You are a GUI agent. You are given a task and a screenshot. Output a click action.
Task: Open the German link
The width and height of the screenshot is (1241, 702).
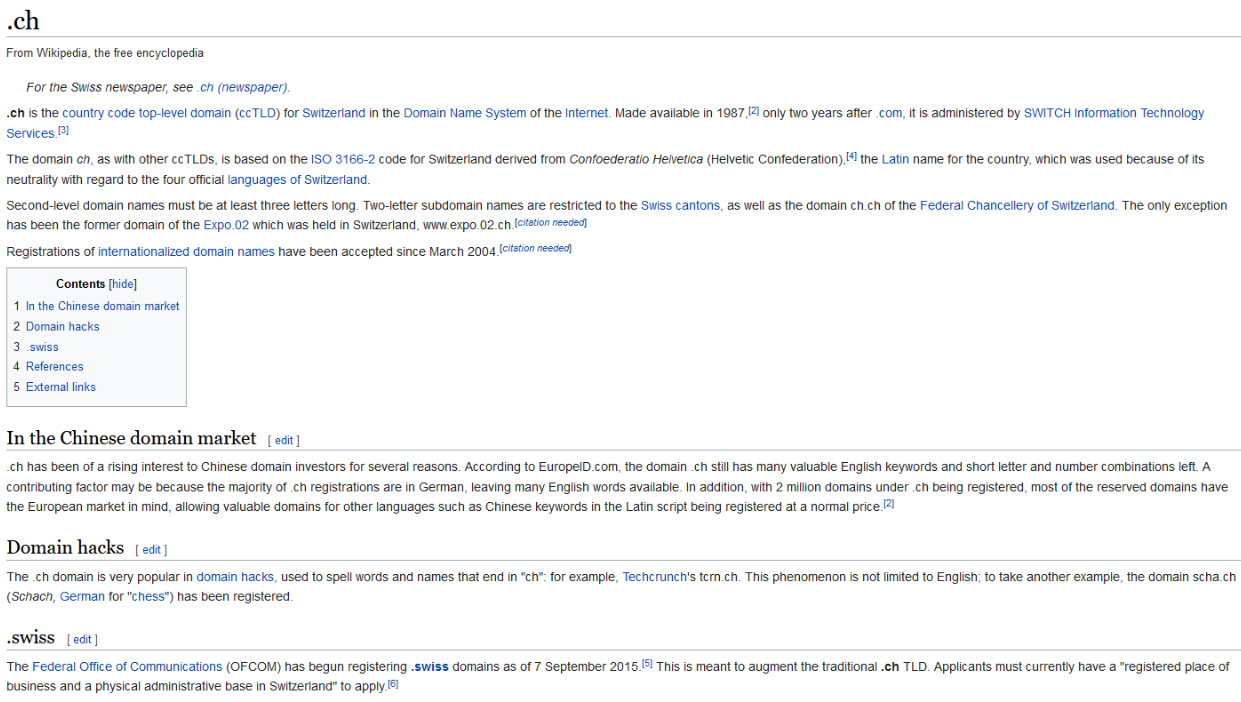click(82, 597)
